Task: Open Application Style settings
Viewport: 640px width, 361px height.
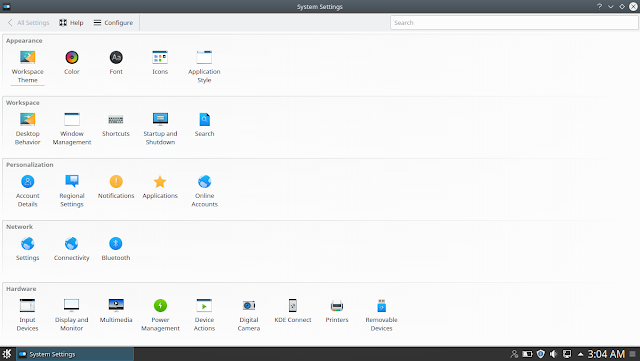Action: [204, 67]
